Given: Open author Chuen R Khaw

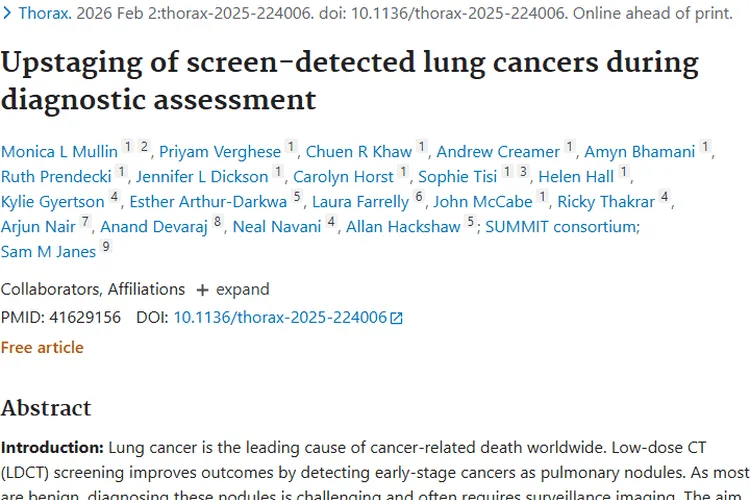Looking at the screenshot, I should tap(358, 152).
